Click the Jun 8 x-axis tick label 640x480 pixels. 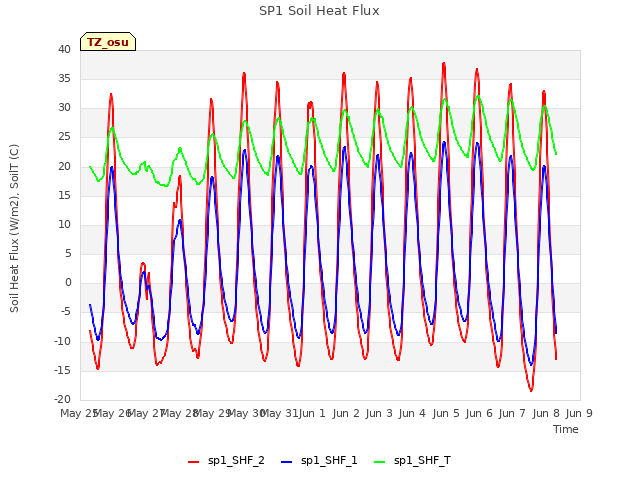(x=546, y=413)
